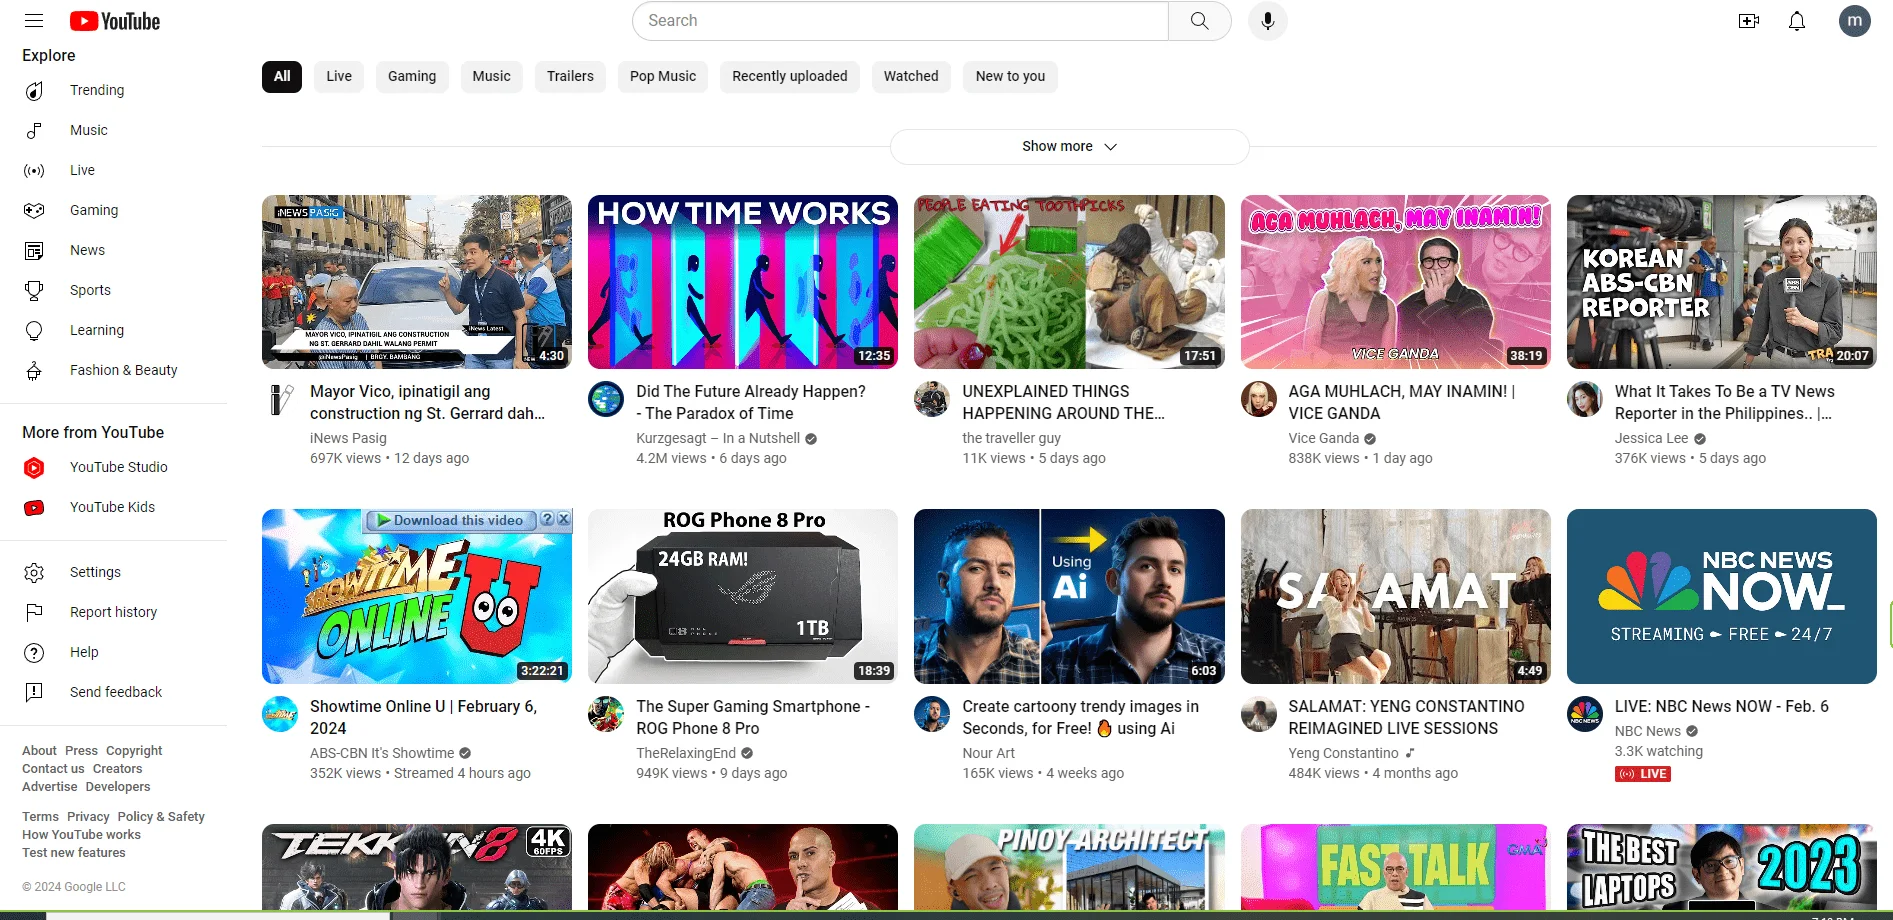Open Report history flag icon
Image resolution: width=1893 pixels, height=920 pixels.
(34, 613)
